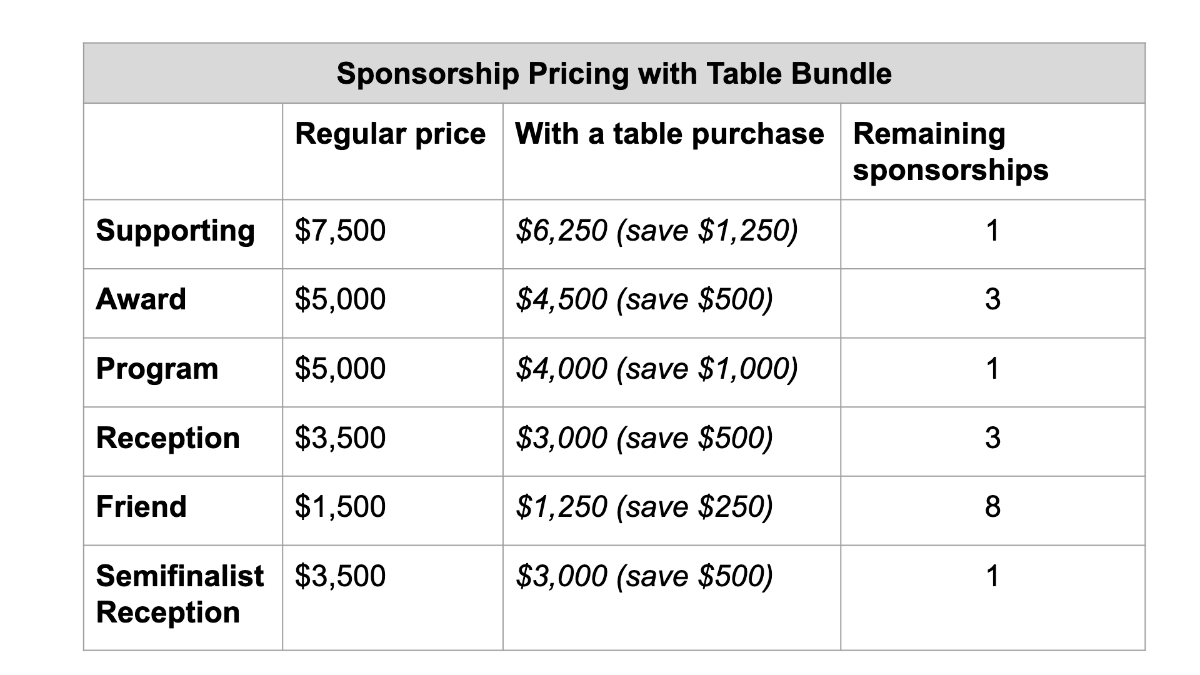Click the Remaining sponsorships column header
This screenshot has width=1200, height=675.
951,151
